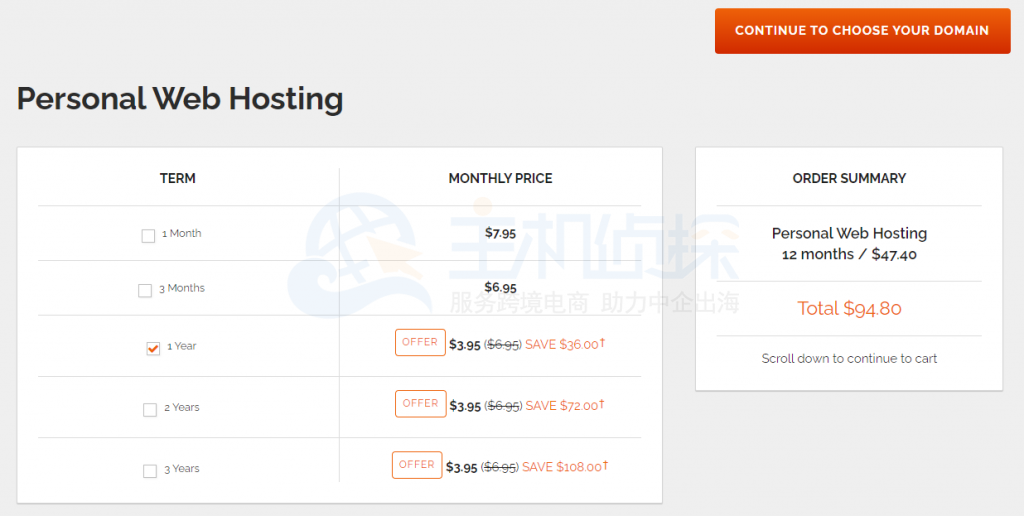Click SAVE $36.00 text
This screenshot has height=516, width=1024.
click(565, 344)
